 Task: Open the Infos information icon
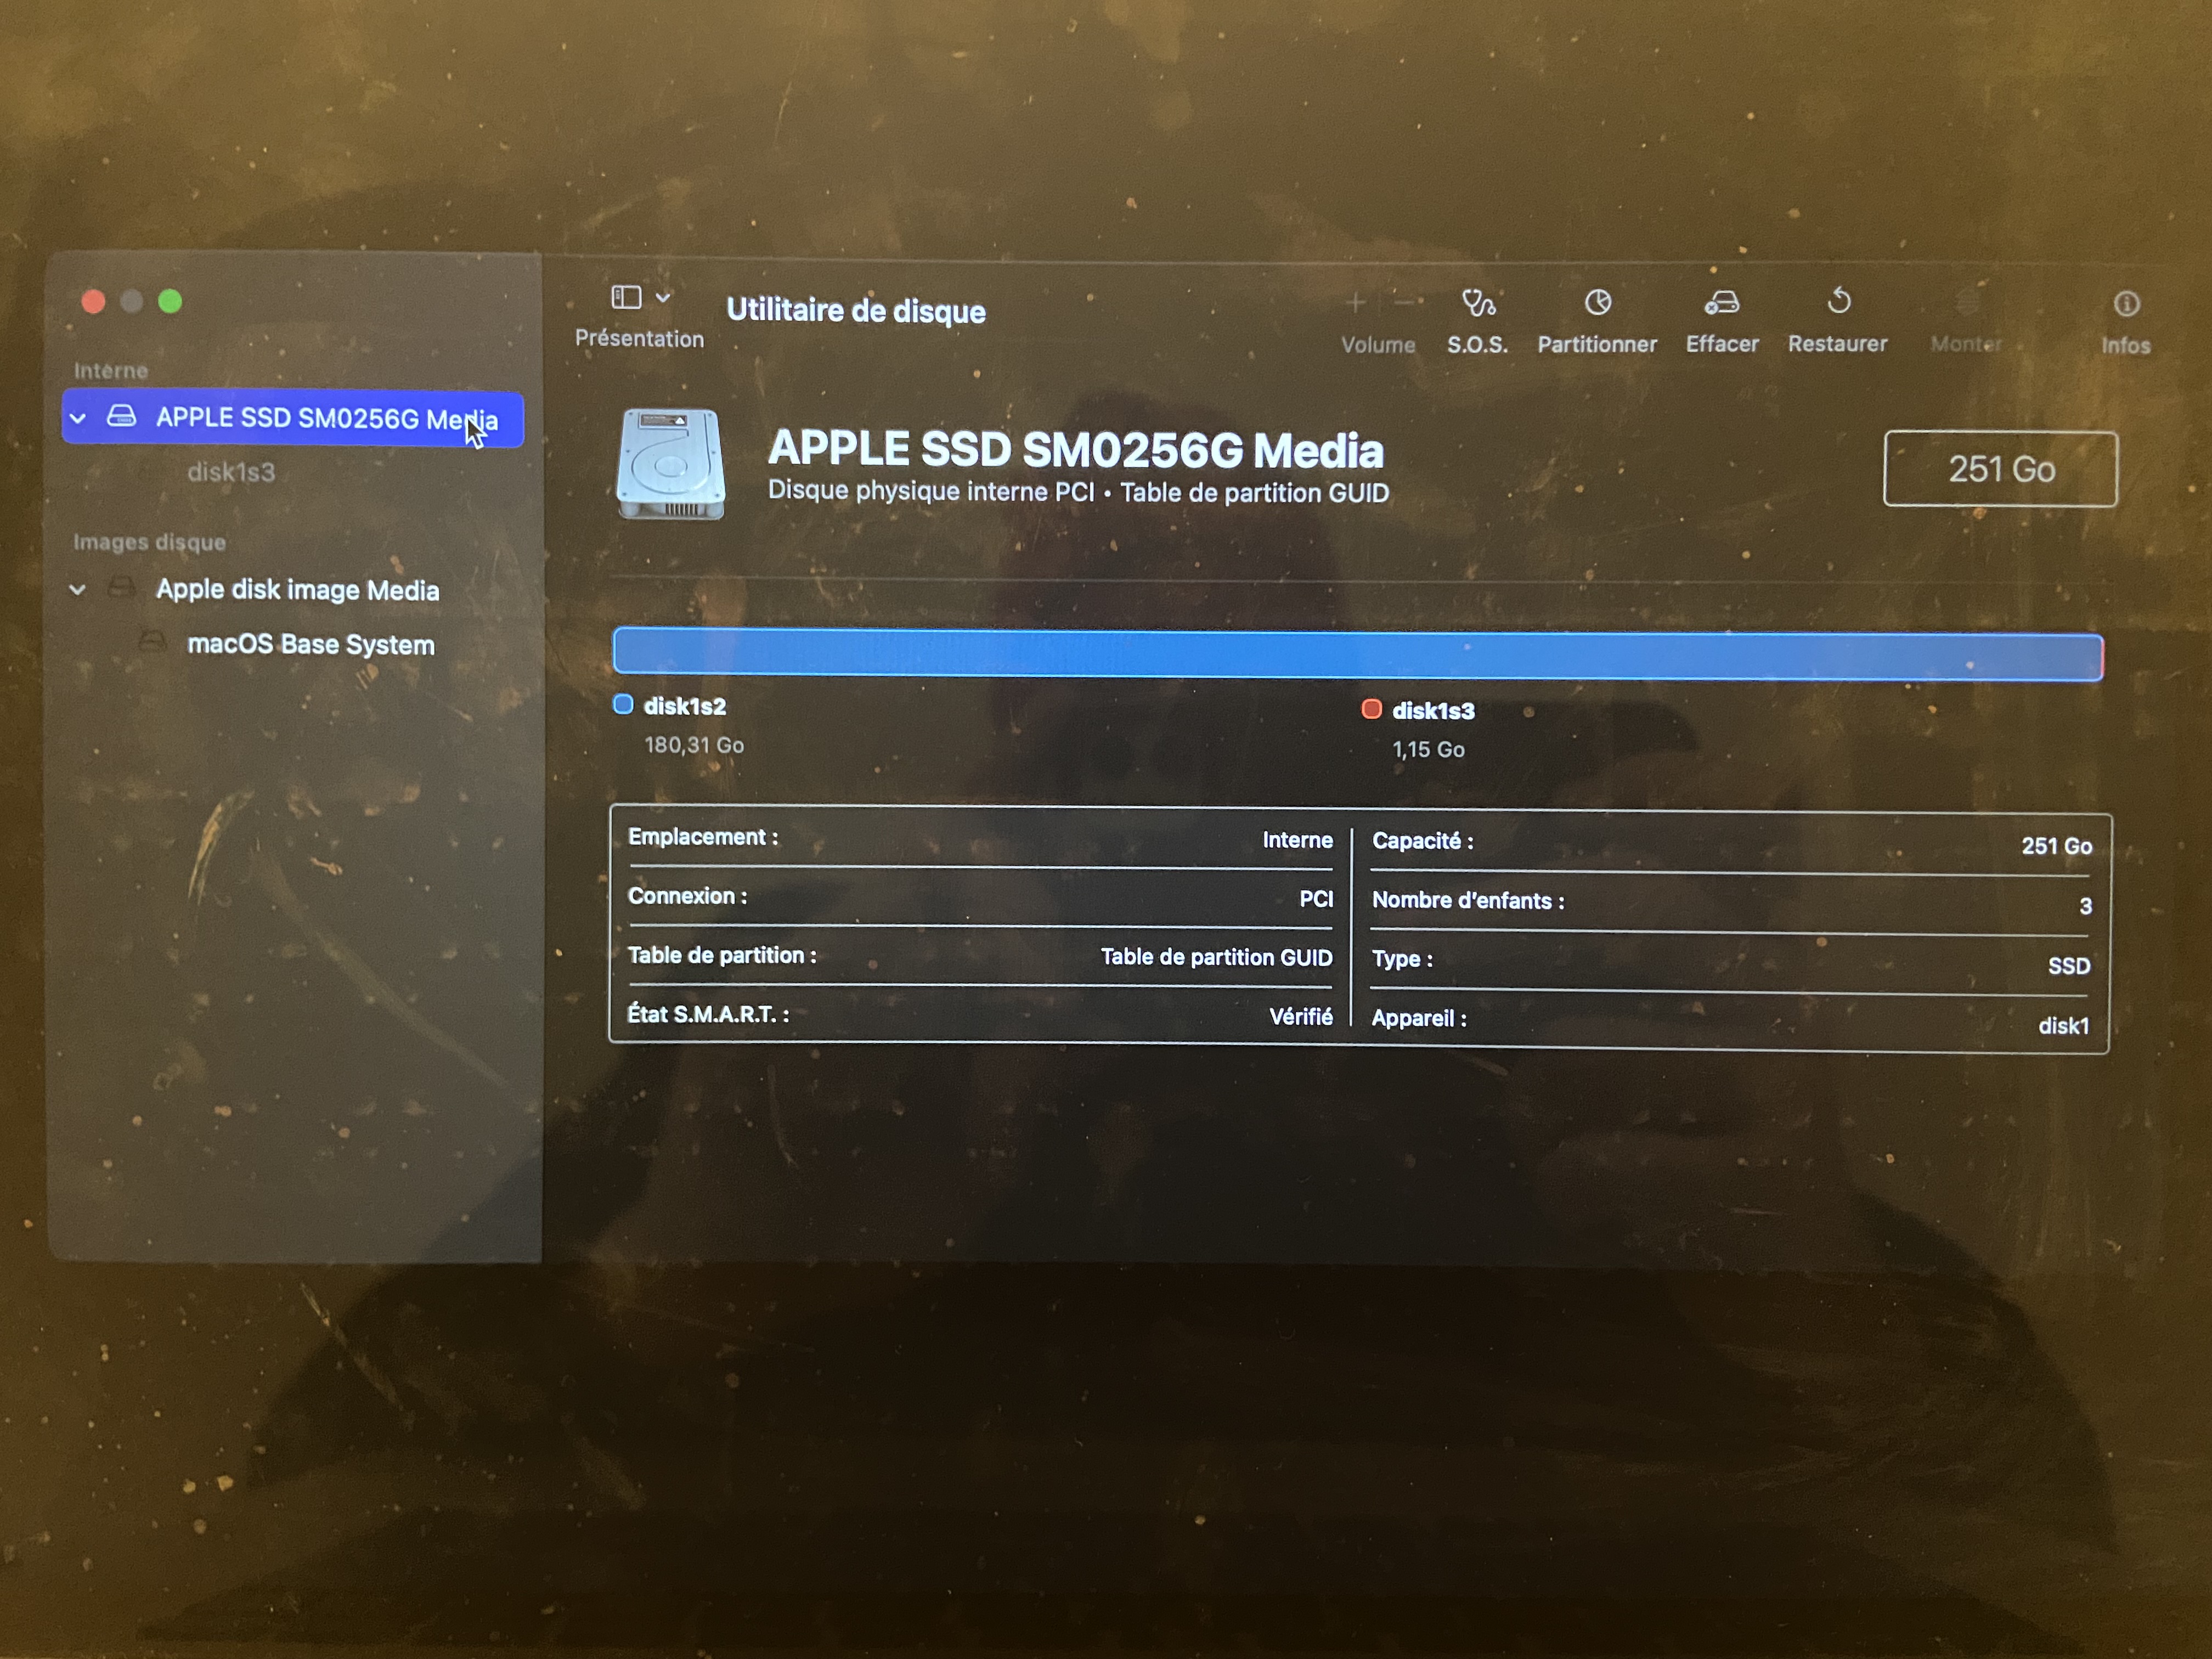click(x=2126, y=303)
